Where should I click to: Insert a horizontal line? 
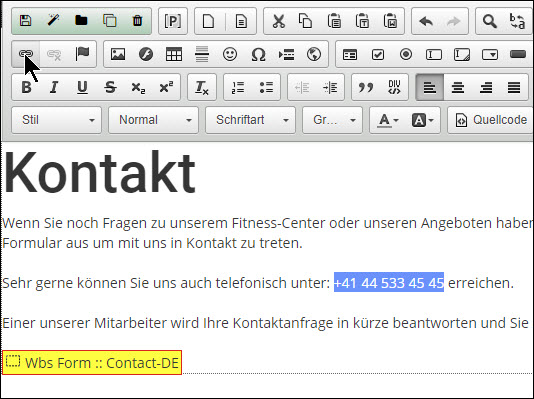tap(202, 54)
